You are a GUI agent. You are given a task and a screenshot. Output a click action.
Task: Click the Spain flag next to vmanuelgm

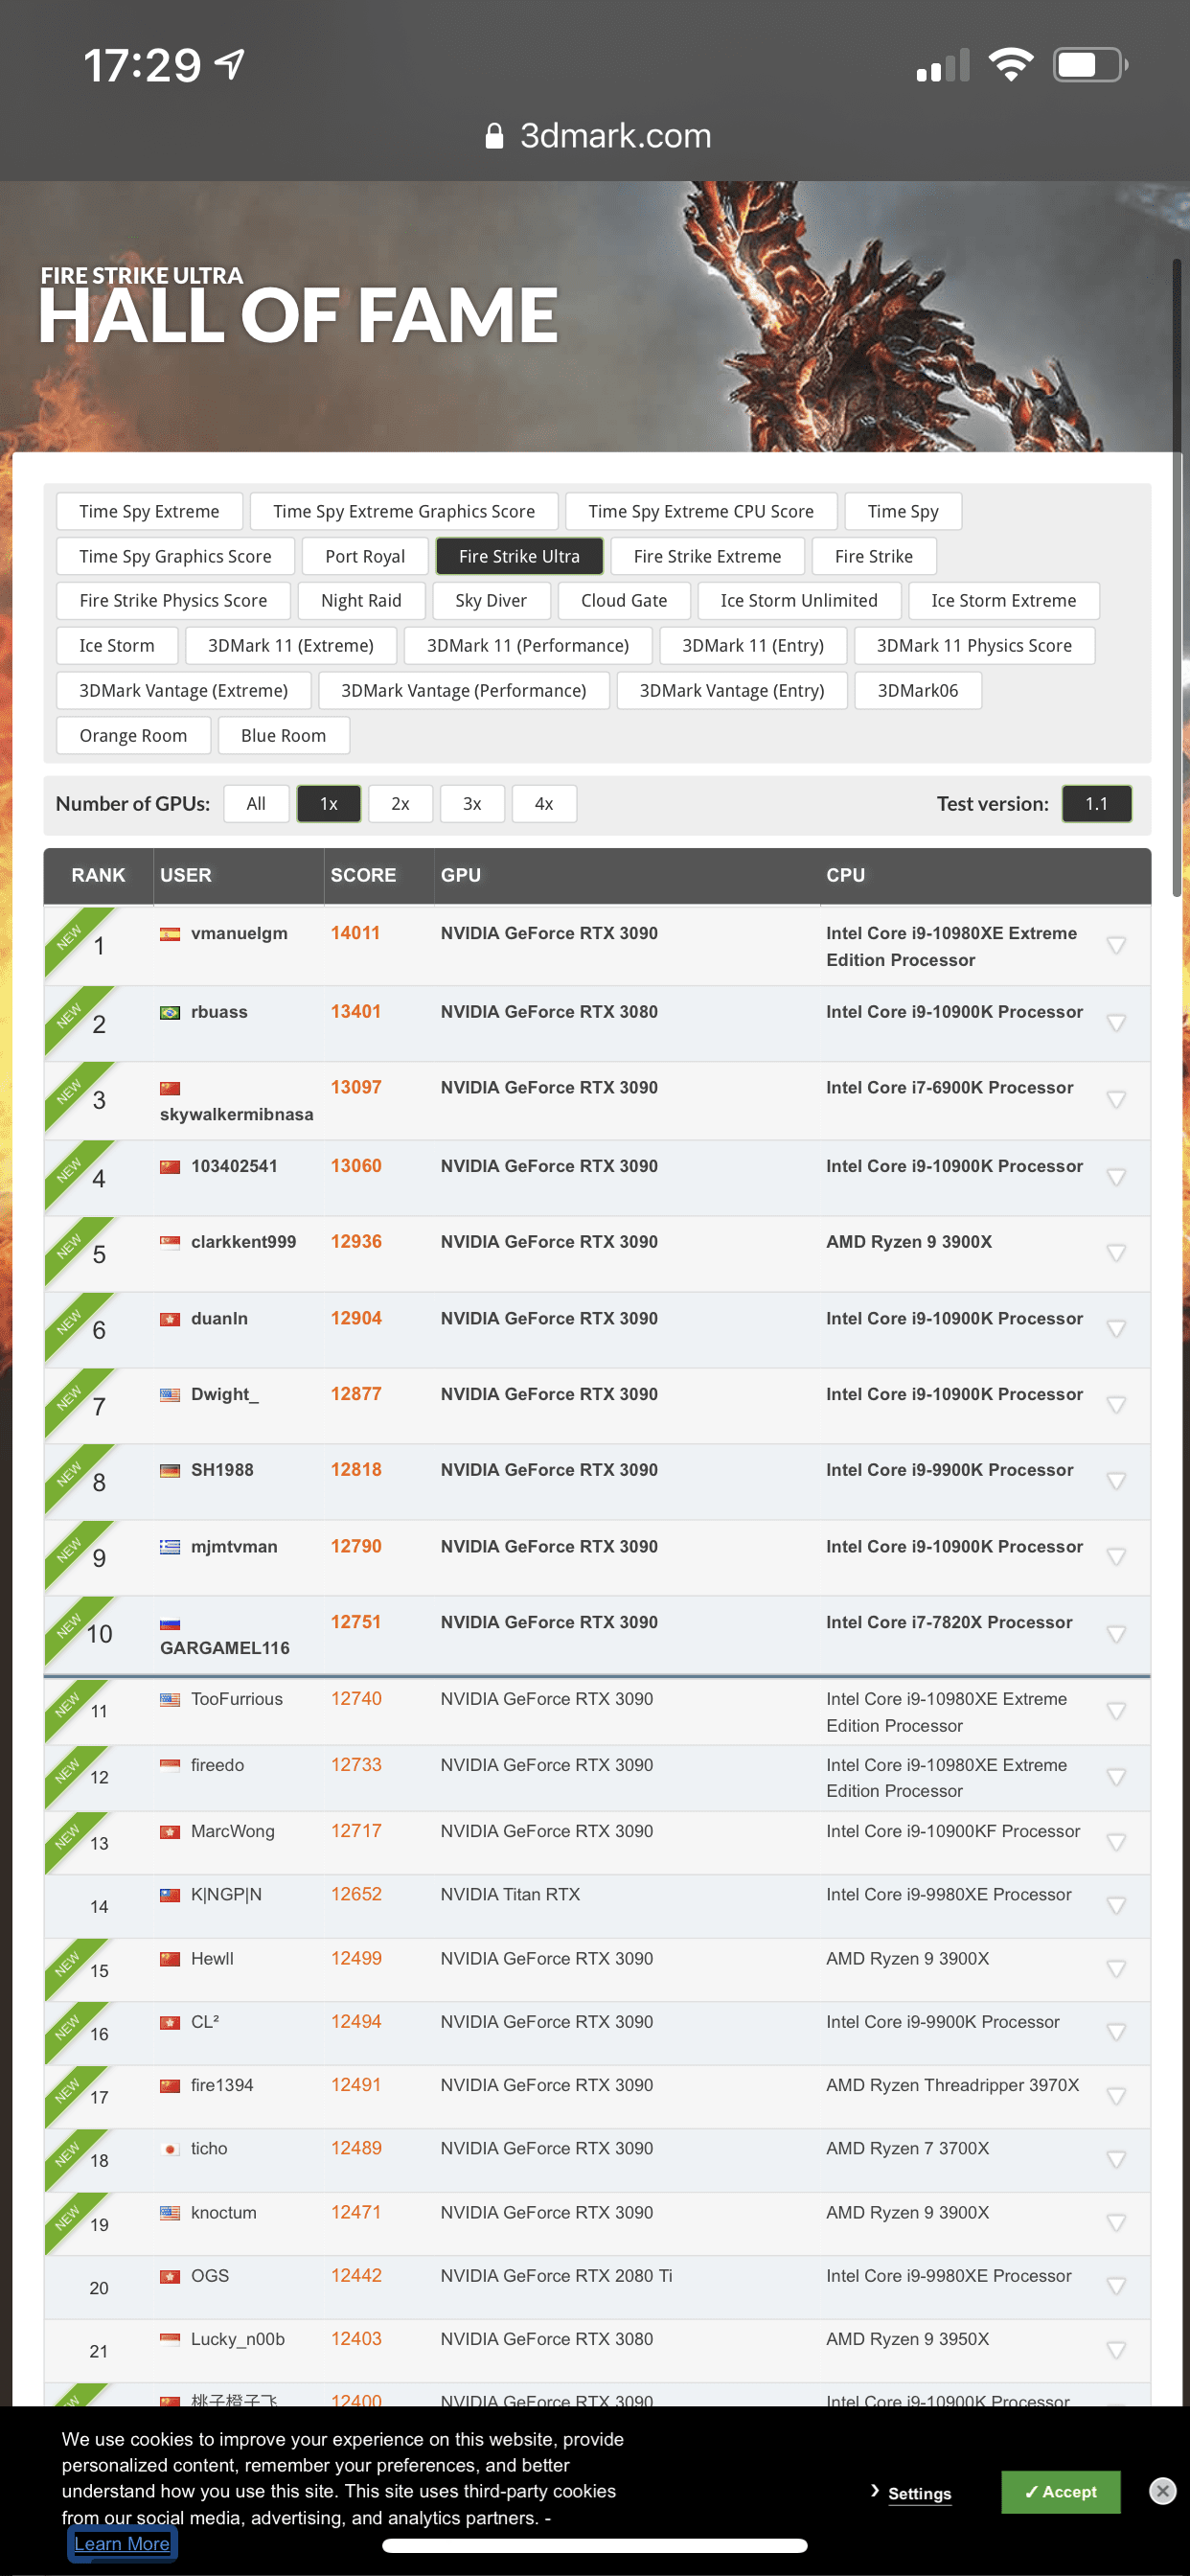[x=170, y=934]
